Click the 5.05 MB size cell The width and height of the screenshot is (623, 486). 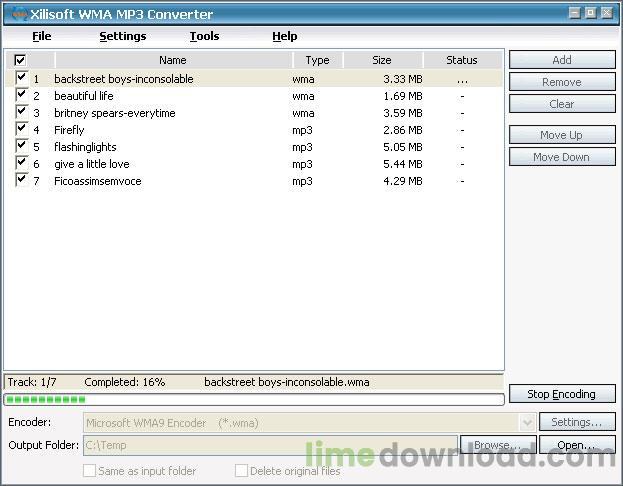click(x=402, y=147)
